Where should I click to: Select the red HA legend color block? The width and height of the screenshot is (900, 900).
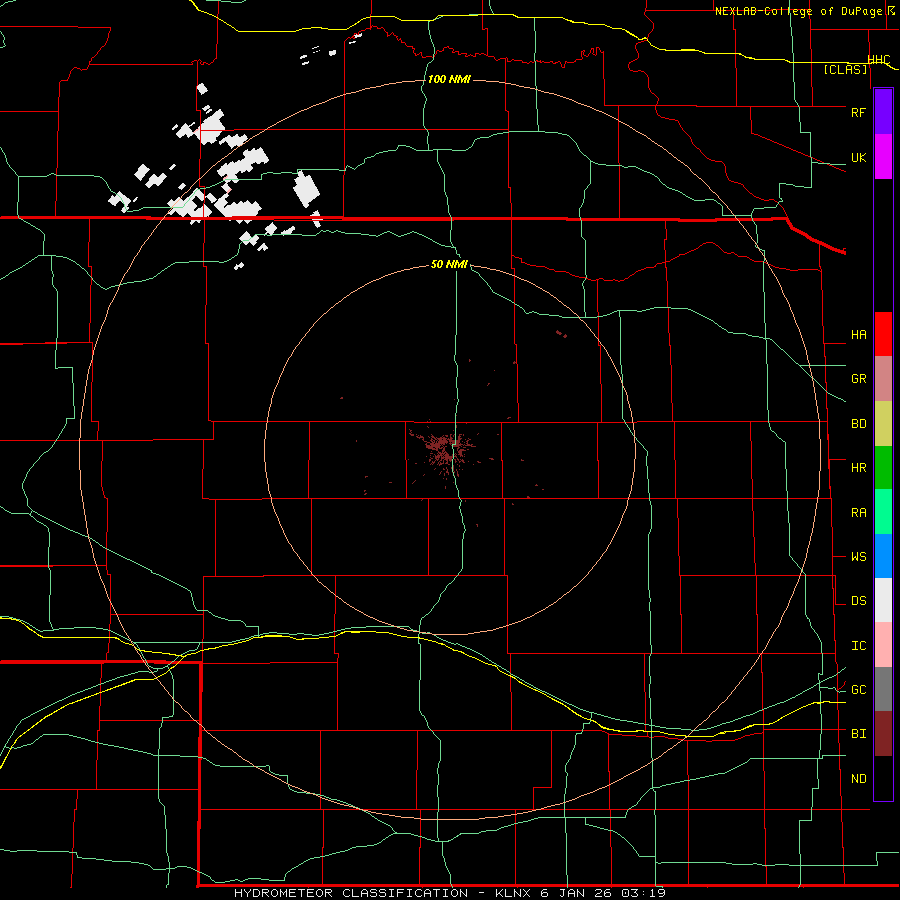tap(883, 334)
